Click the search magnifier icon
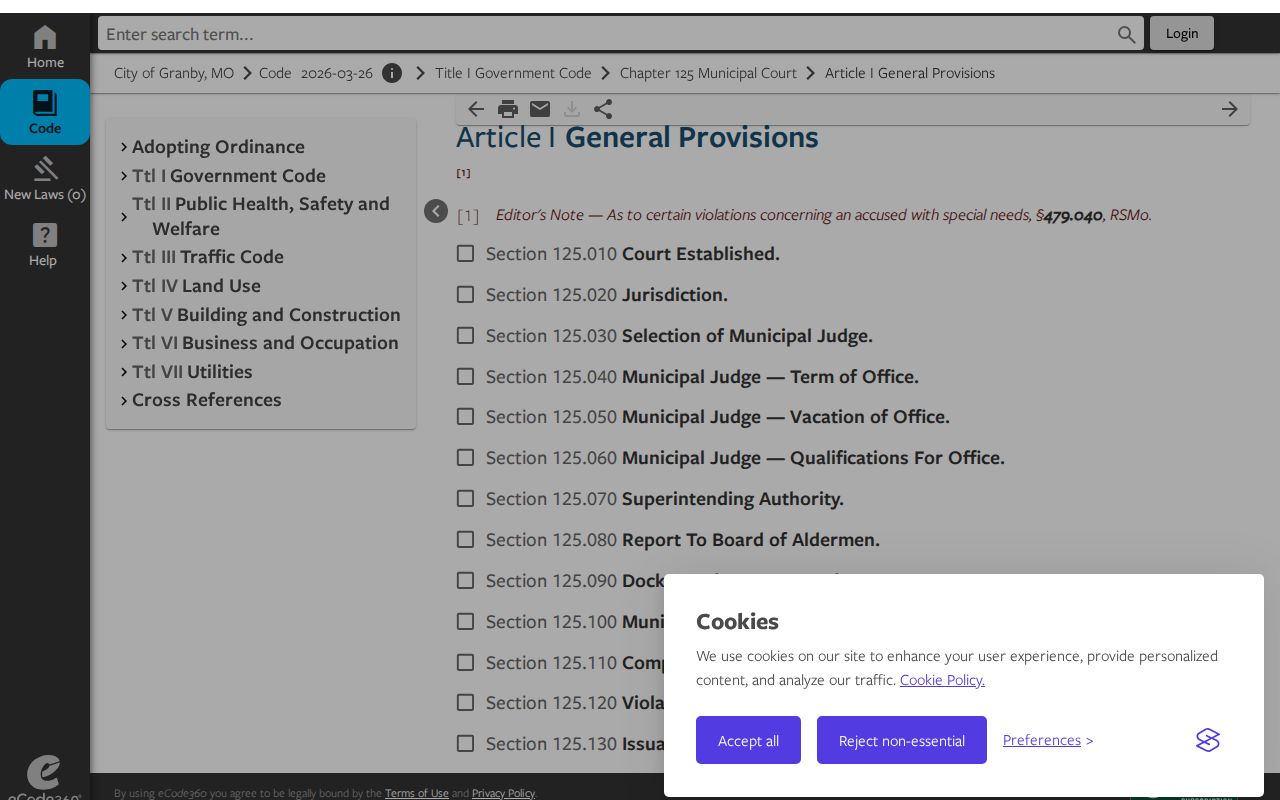 (1127, 34)
